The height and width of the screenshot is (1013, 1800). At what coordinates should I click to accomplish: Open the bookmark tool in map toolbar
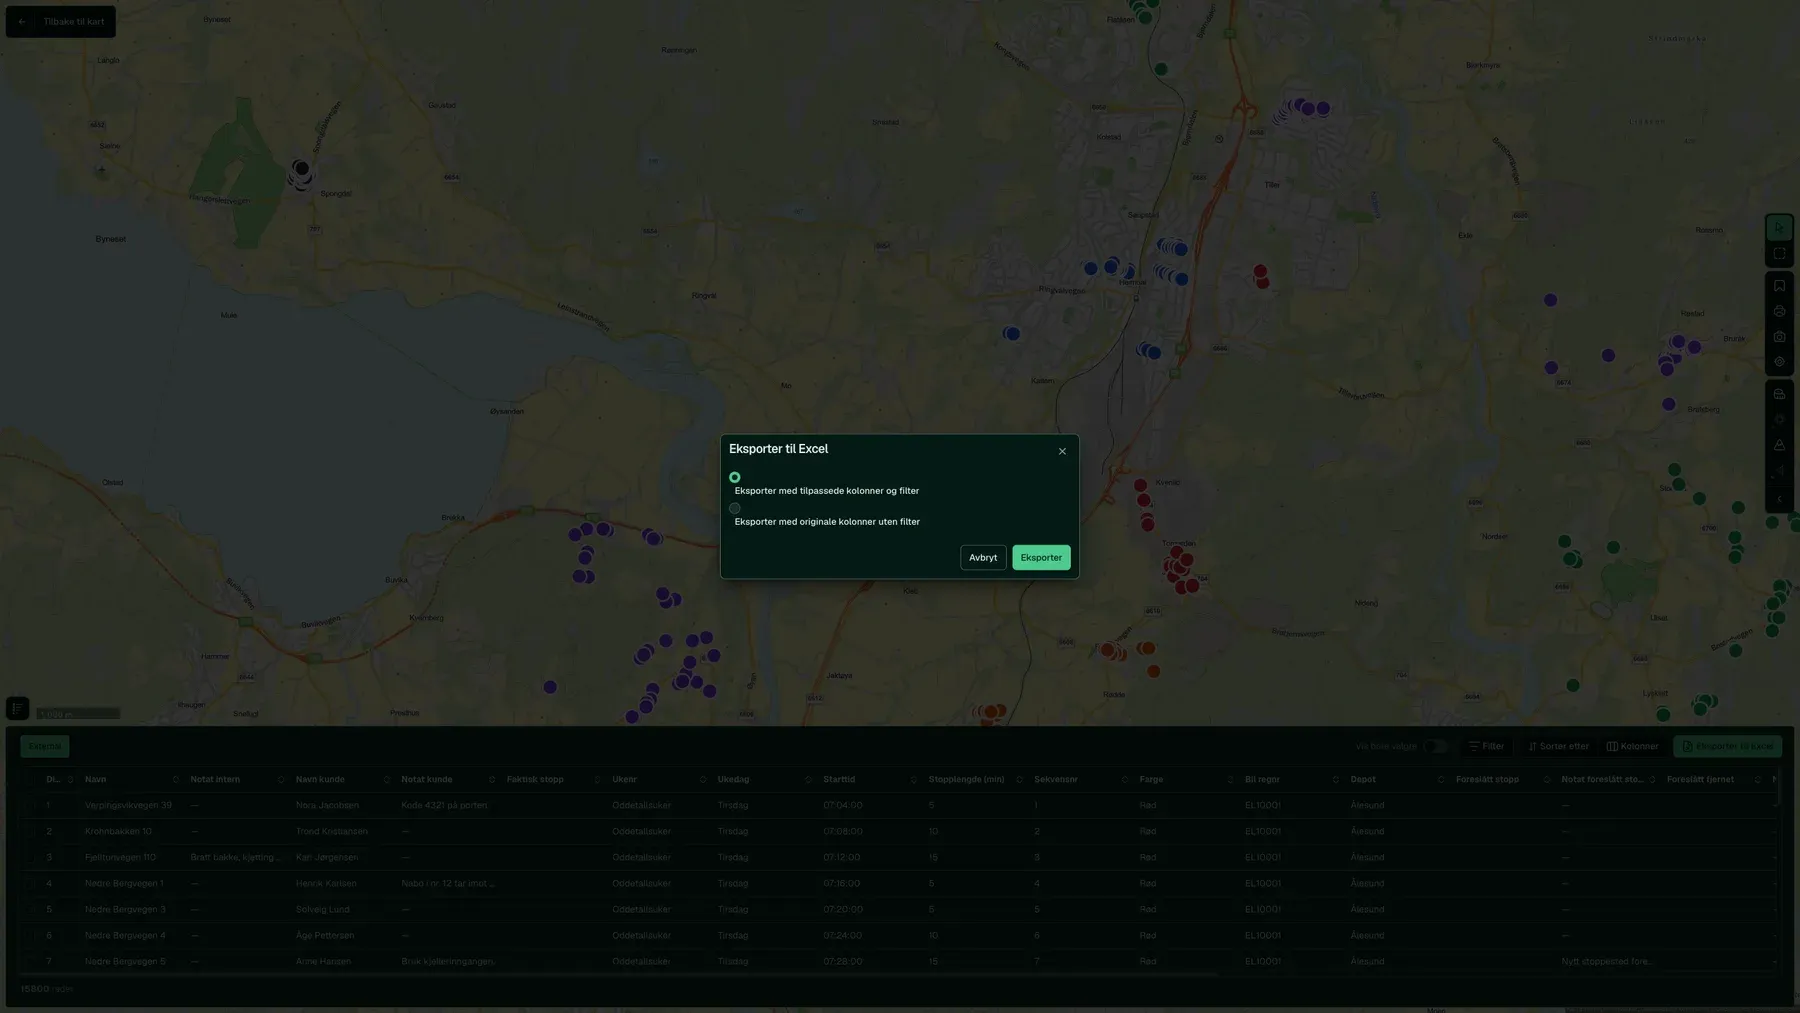pyautogui.click(x=1779, y=286)
